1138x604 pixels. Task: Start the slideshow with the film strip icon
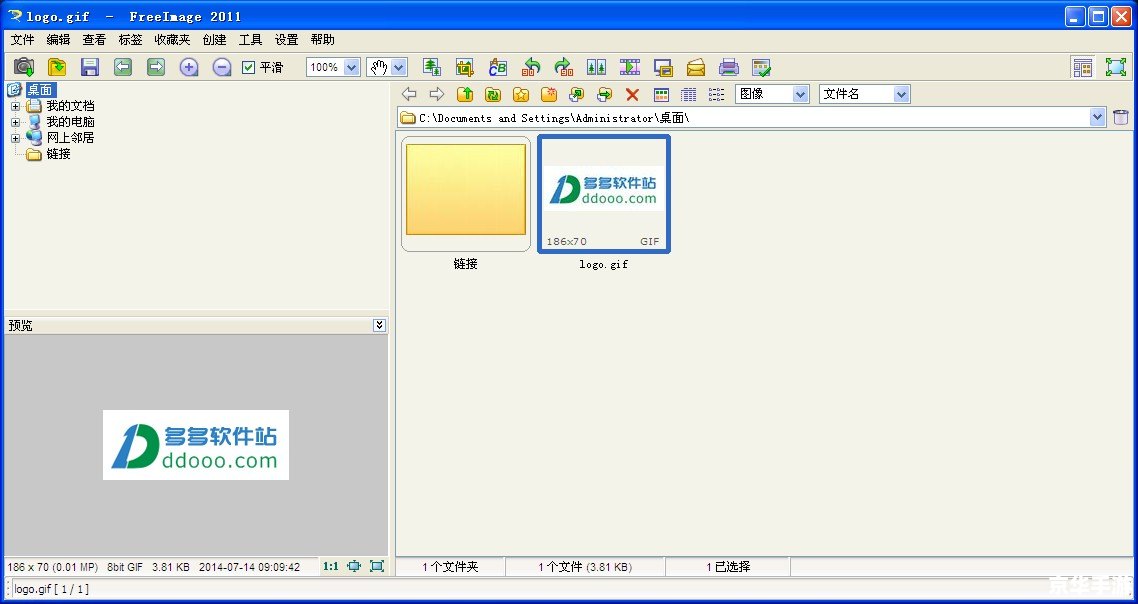tap(630, 68)
